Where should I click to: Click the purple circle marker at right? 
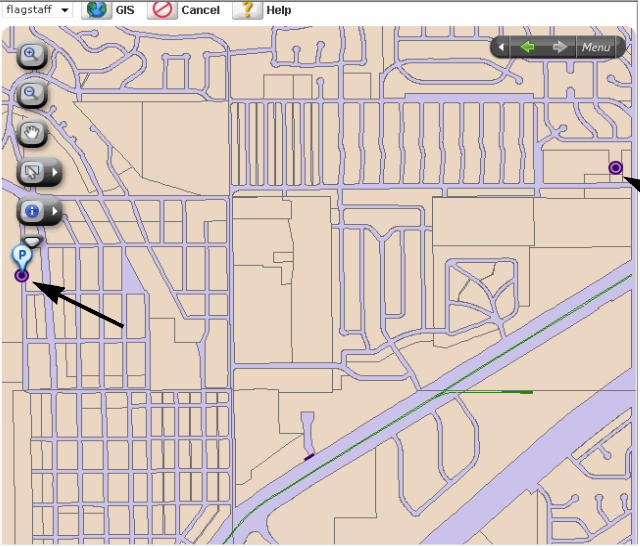pyautogui.click(x=616, y=167)
